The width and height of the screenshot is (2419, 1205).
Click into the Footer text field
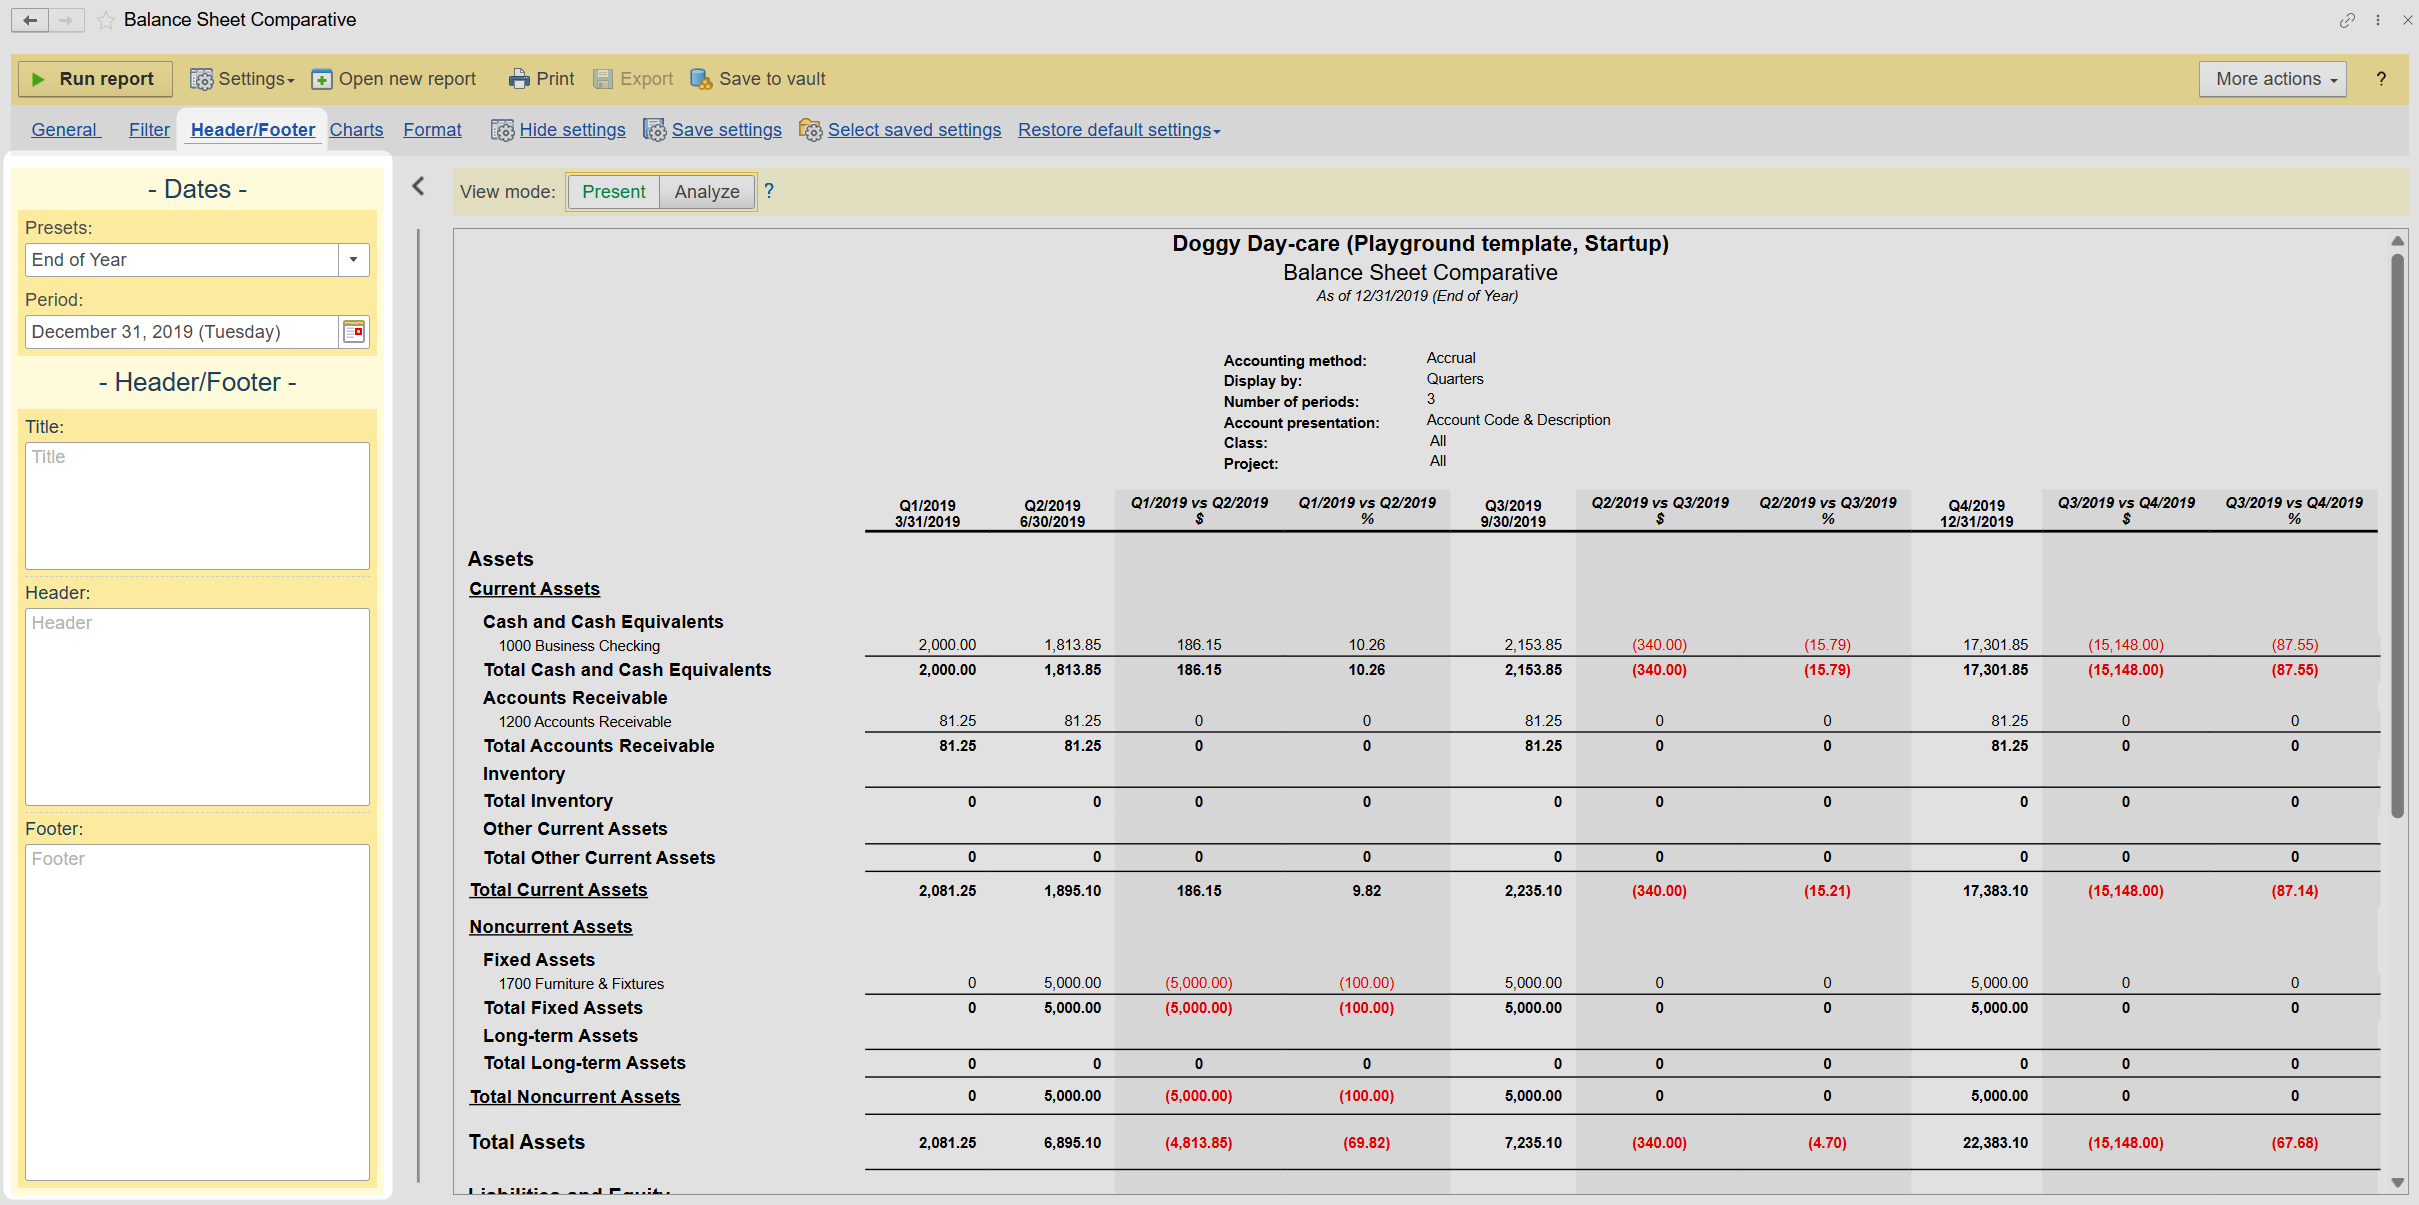pos(197,1010)
